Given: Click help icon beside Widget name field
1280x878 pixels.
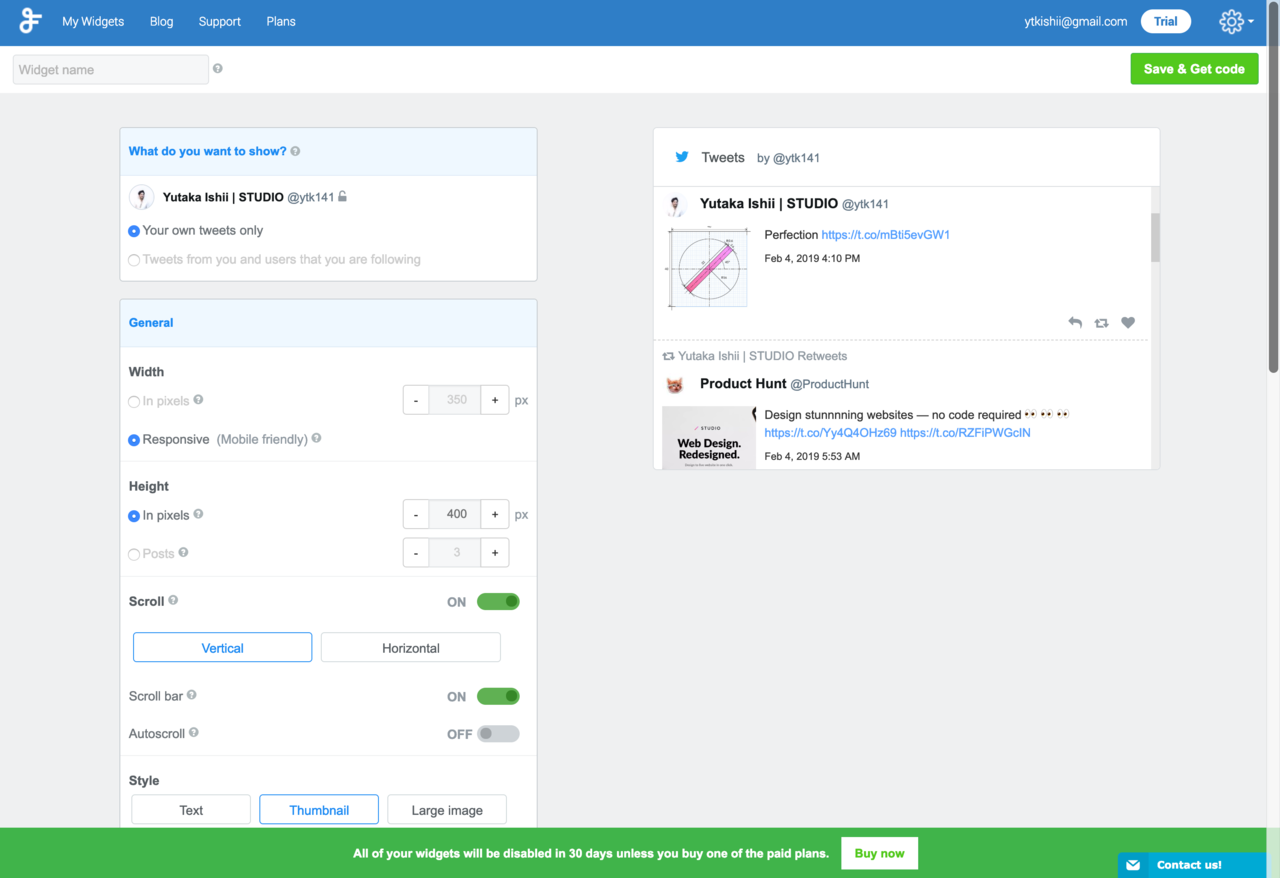Looking at the screenshot, I should (217, 69).
